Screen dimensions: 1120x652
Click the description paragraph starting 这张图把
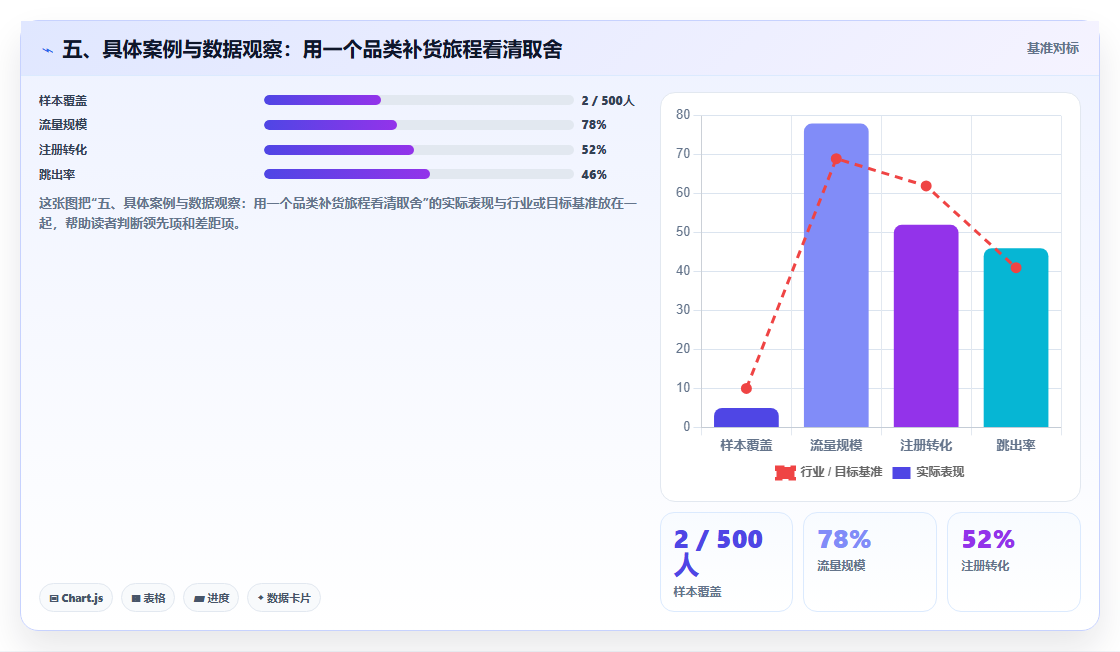pyautogui.click(x=338, y=214)
